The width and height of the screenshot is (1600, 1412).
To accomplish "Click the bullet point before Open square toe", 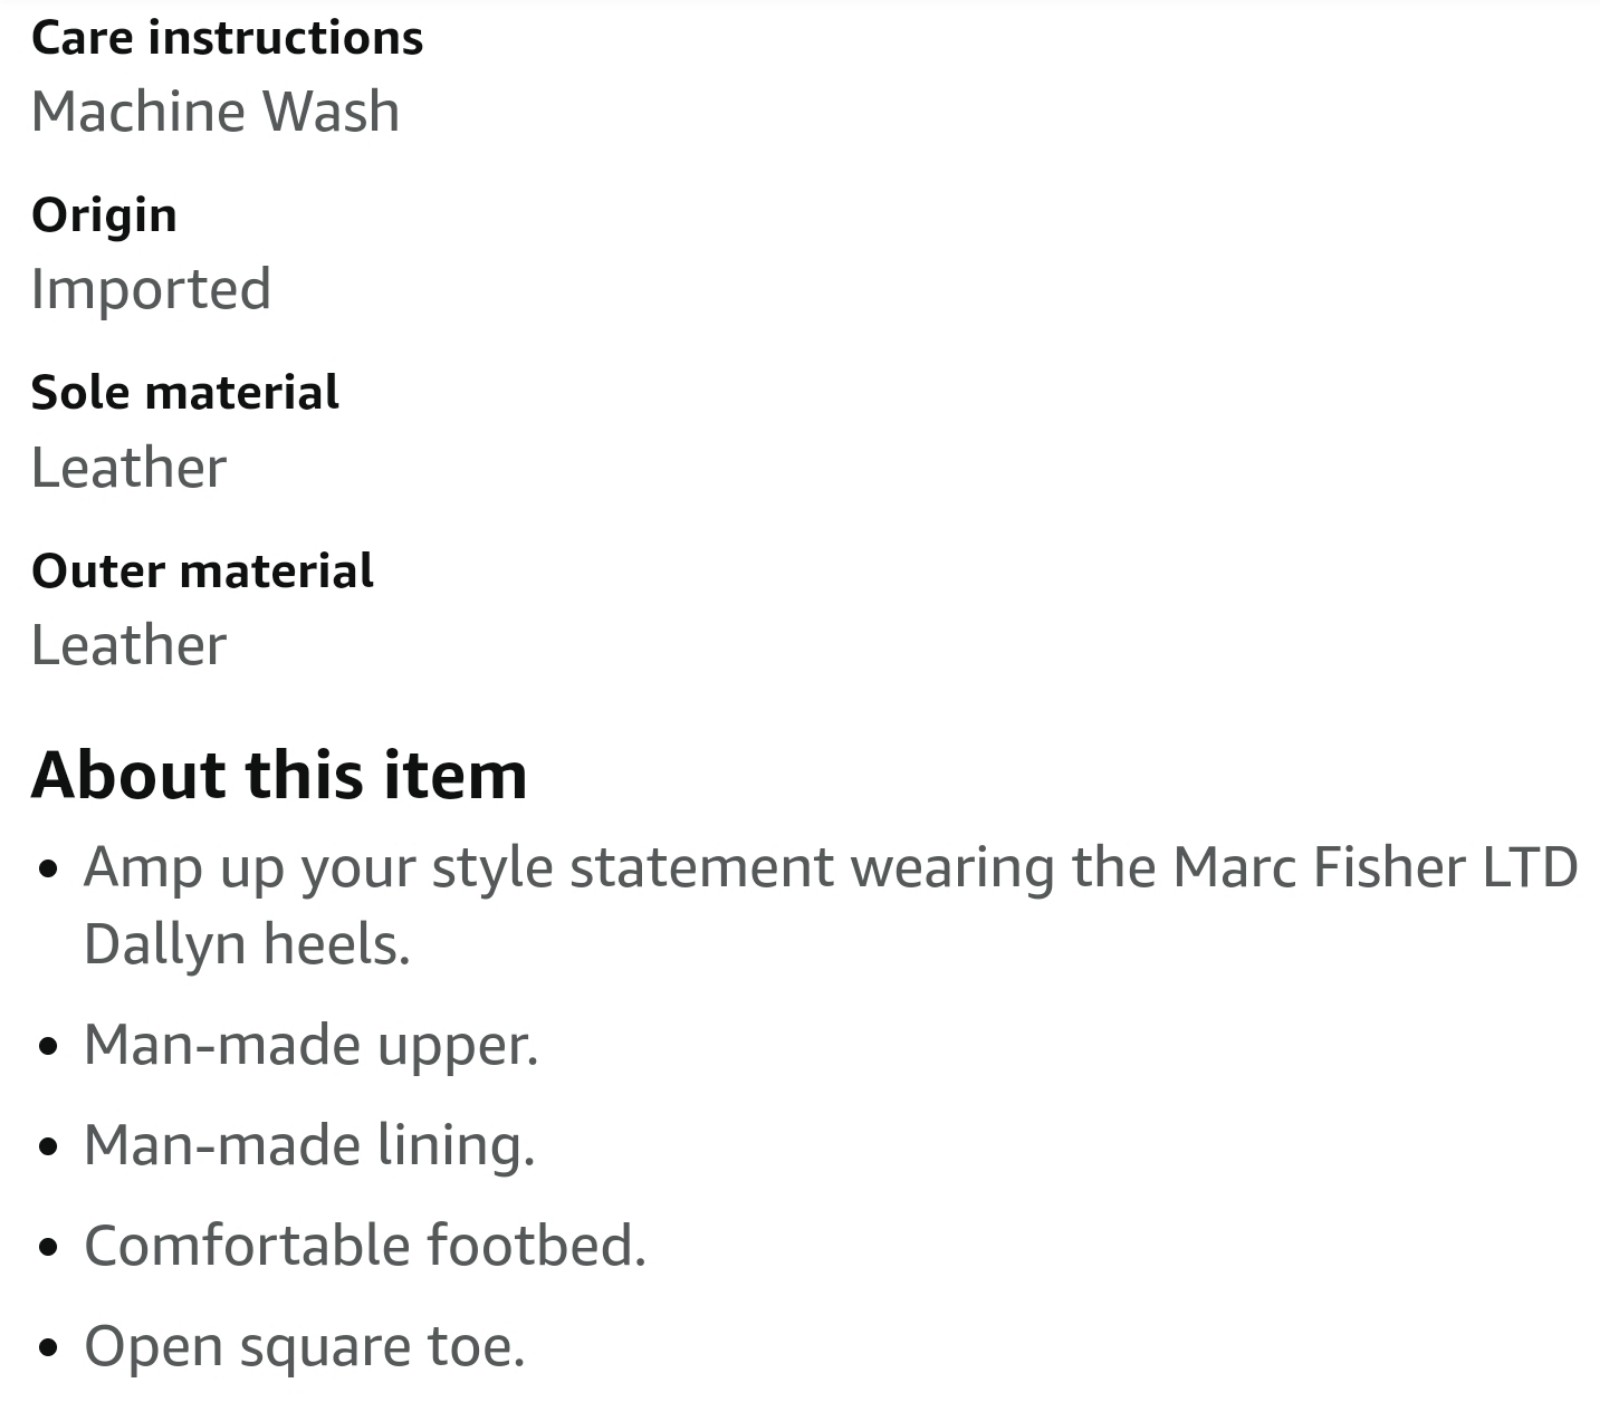I will click(48, 1349).
